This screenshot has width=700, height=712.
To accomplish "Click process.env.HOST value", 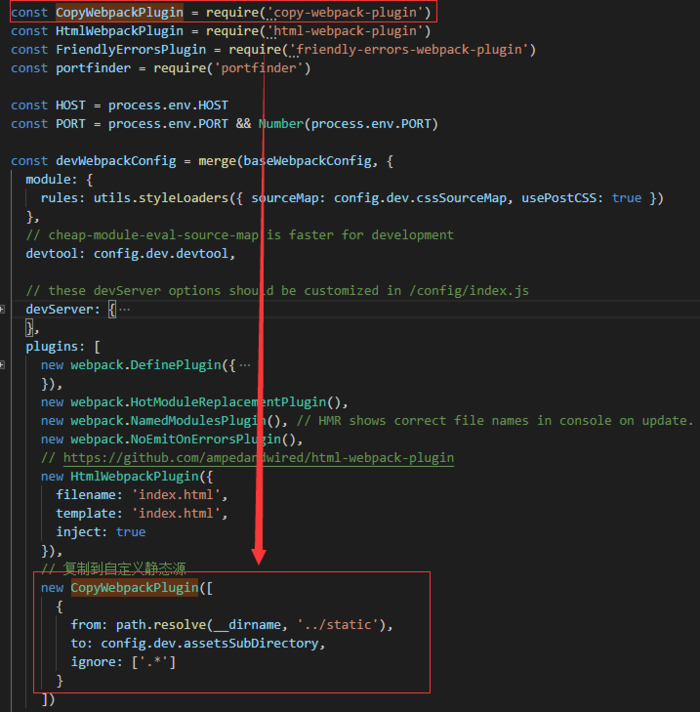I will click(168, 105).
